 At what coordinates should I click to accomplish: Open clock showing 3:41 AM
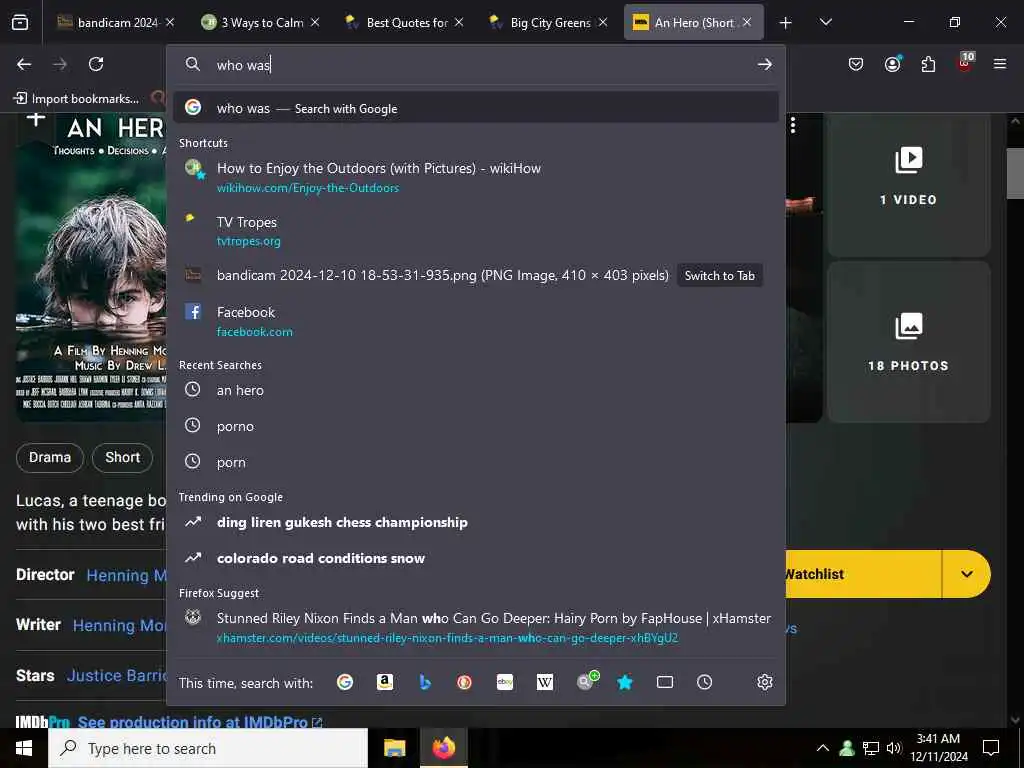pyautogui.click(x=938, y=748)
